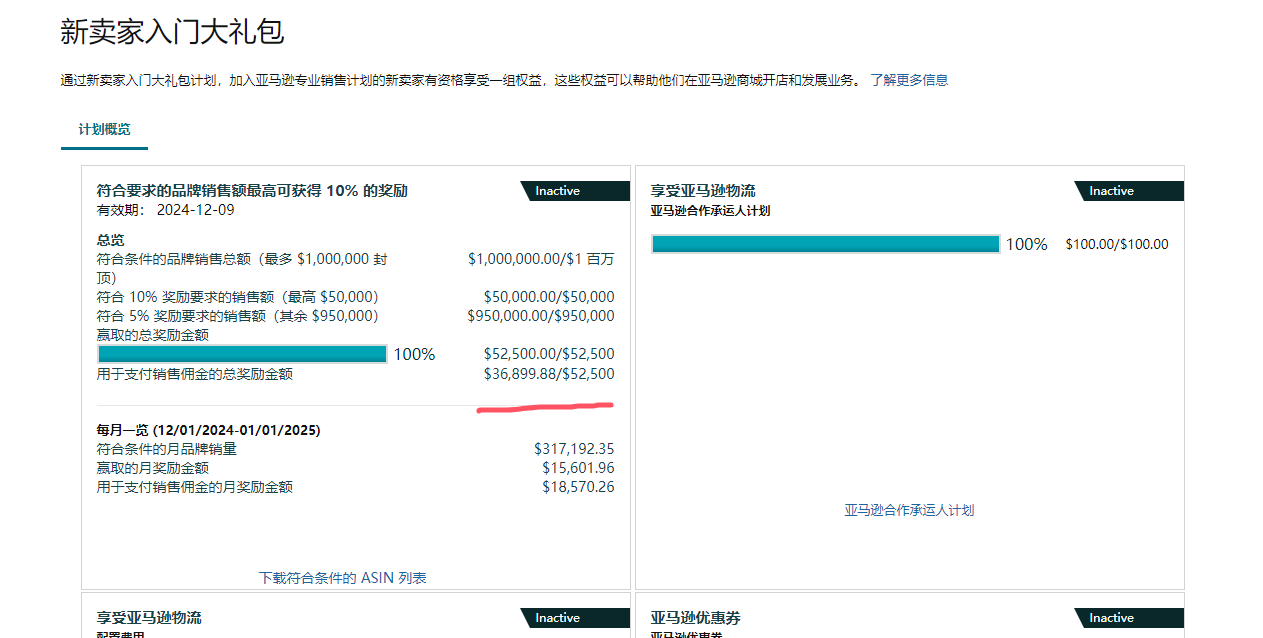The image size is (1263, 638).
Task: Open the blue 亚马逊合作承运人计划 link
Action: coord(909,510)
